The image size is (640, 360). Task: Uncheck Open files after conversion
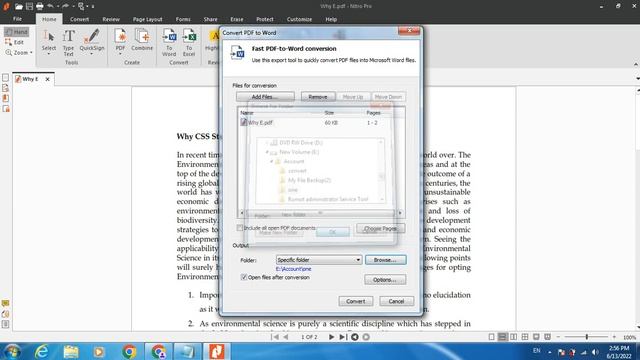[244, 277]
